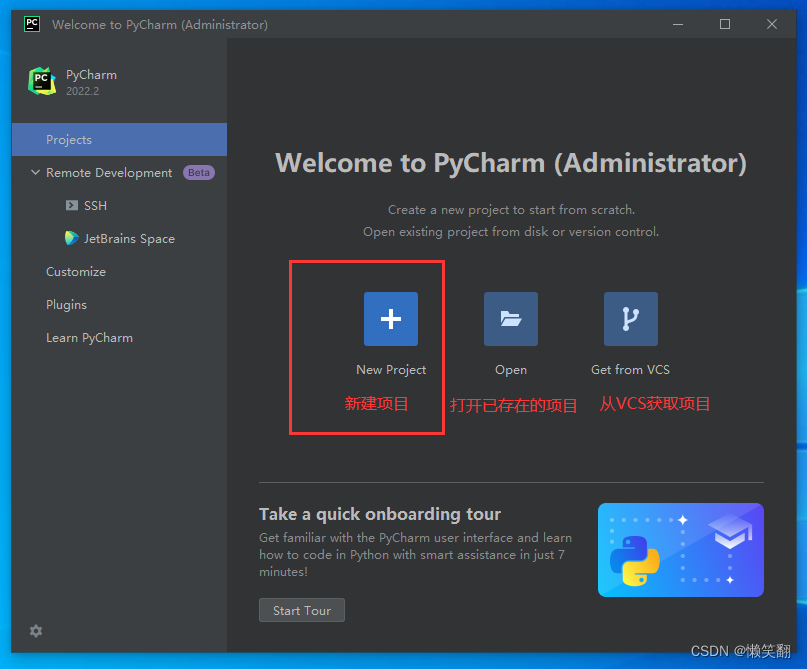
Task: Click the New Project plus icon
Action: click(390, 319)
